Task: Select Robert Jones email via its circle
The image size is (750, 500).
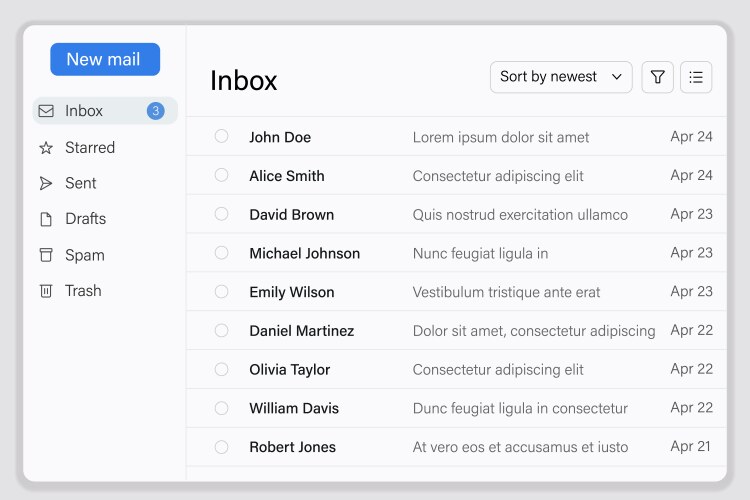Action: click(222, 447)
